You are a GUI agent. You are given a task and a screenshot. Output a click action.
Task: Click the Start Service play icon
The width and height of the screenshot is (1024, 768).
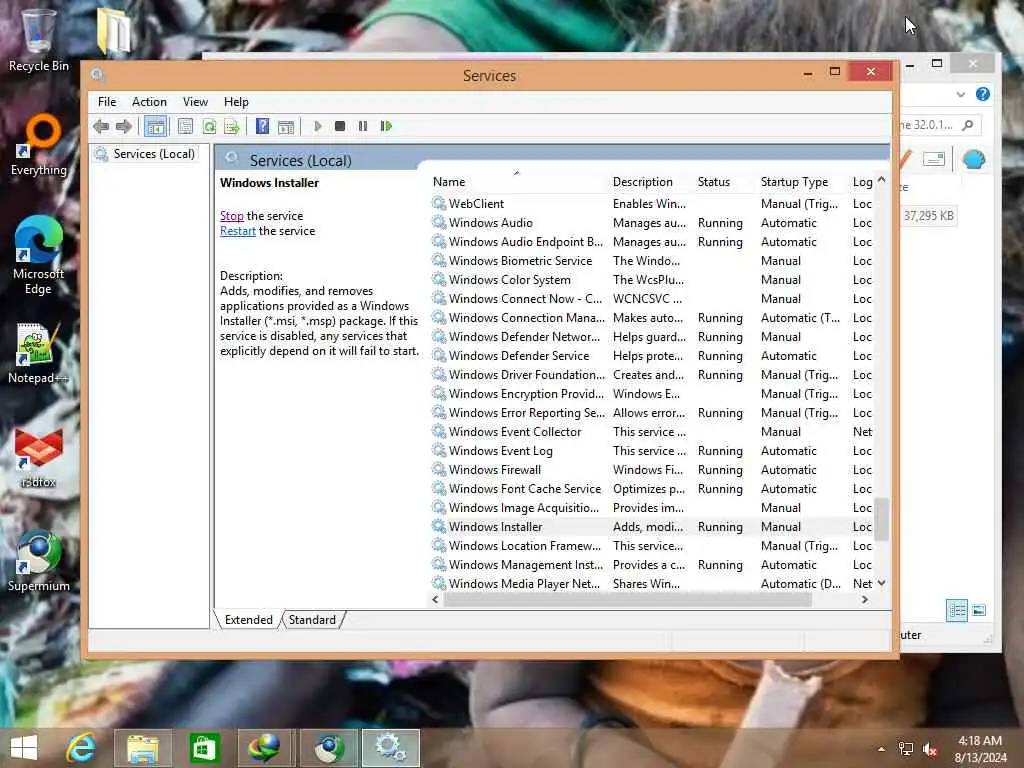pyautogui.click(x=317, y=126)
